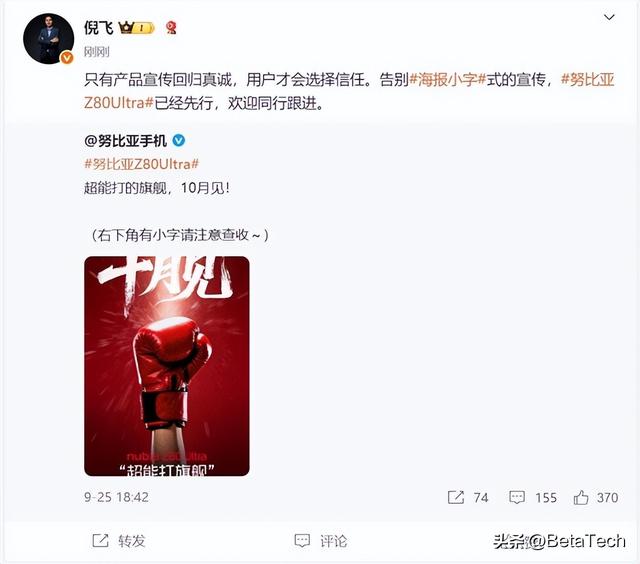Open the red boxing glove poster image
This screenshot has height=564, width=640.
pyautogui.click(x=167, y=366)
